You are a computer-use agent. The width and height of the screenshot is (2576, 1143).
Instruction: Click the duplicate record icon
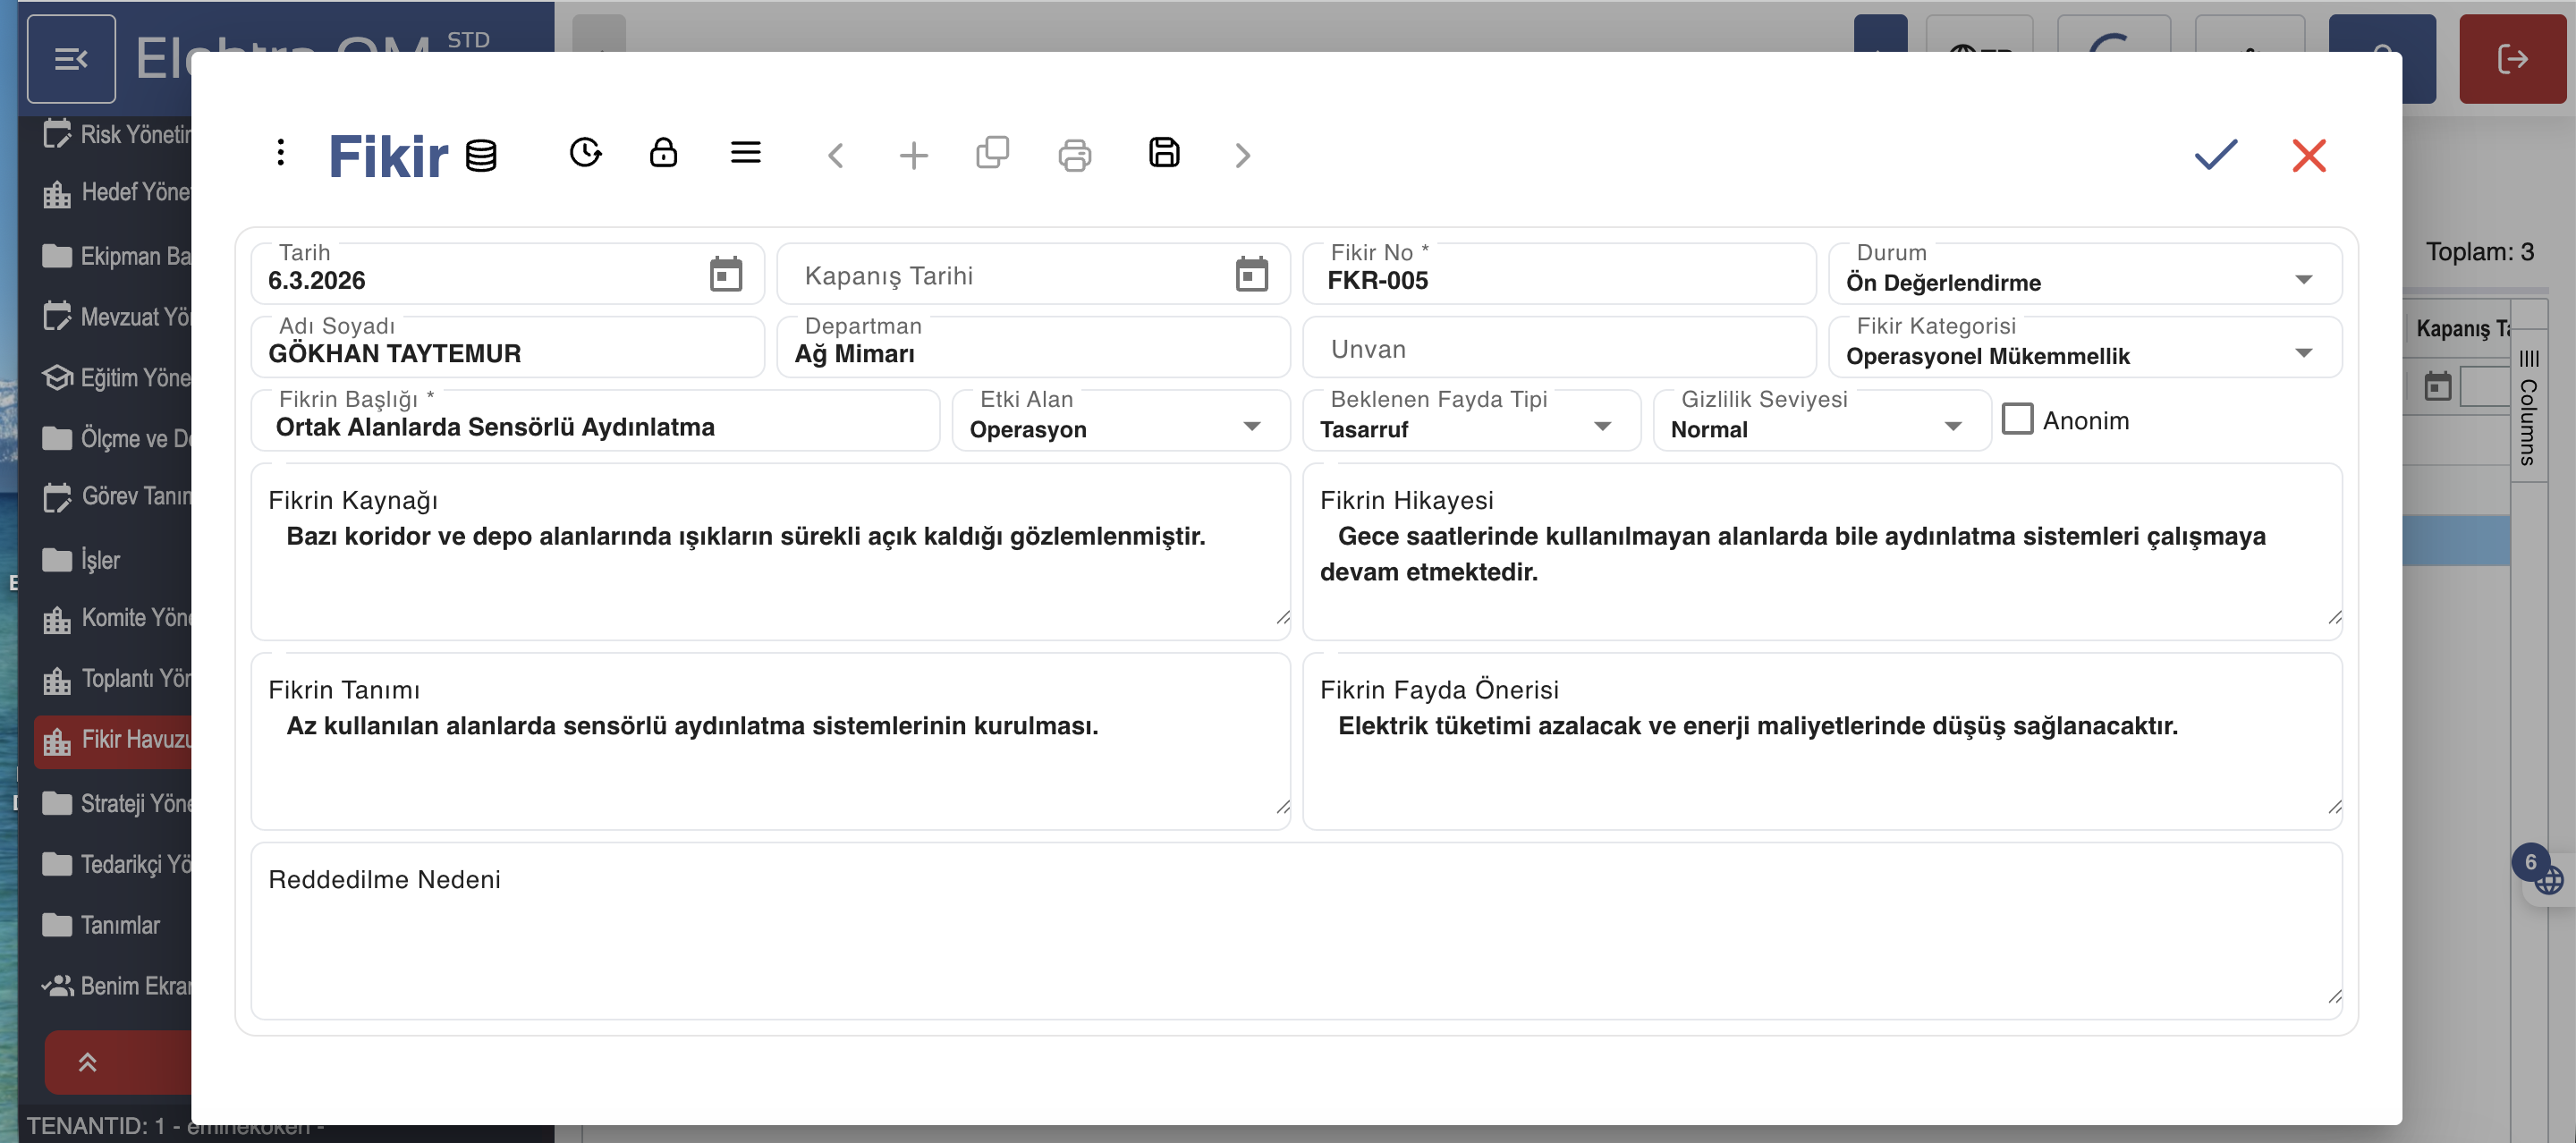click(x=992, y=153)
